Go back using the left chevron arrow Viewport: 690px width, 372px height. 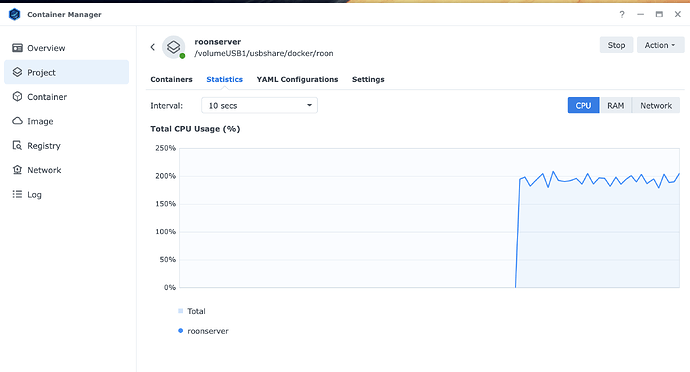point(153,47)
